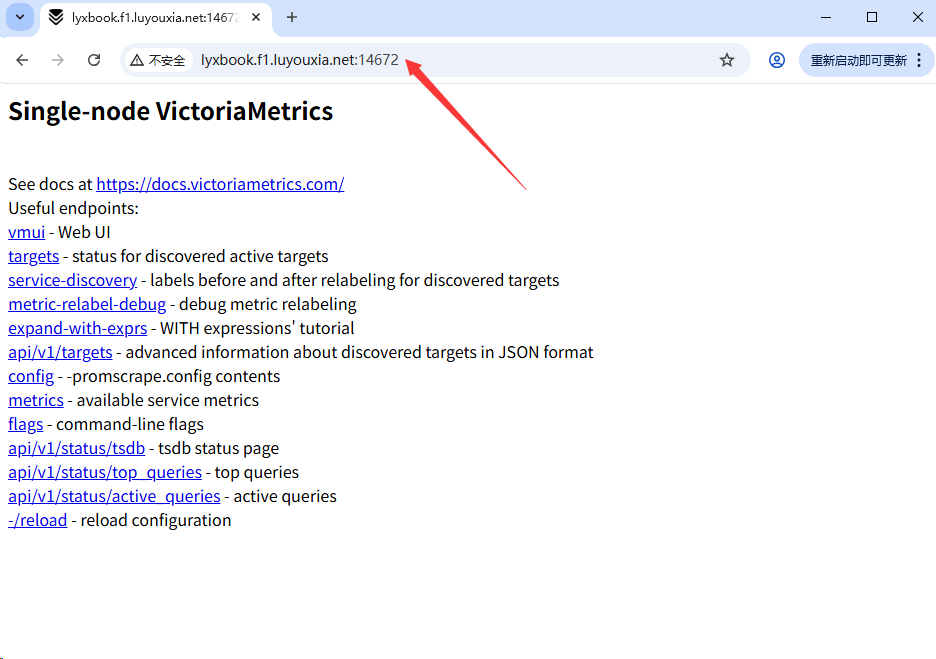936x659 pixels.
Task: Minimize the browser window
Action: (826, 17)
